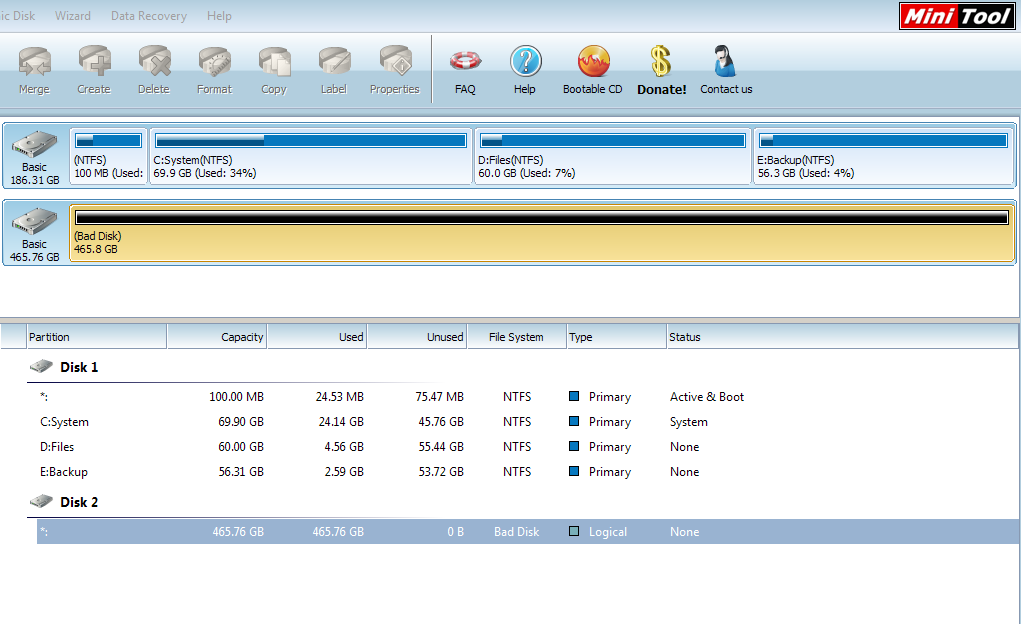
Task: Open the Data Recovery menu
Action: tap(148, 16)
